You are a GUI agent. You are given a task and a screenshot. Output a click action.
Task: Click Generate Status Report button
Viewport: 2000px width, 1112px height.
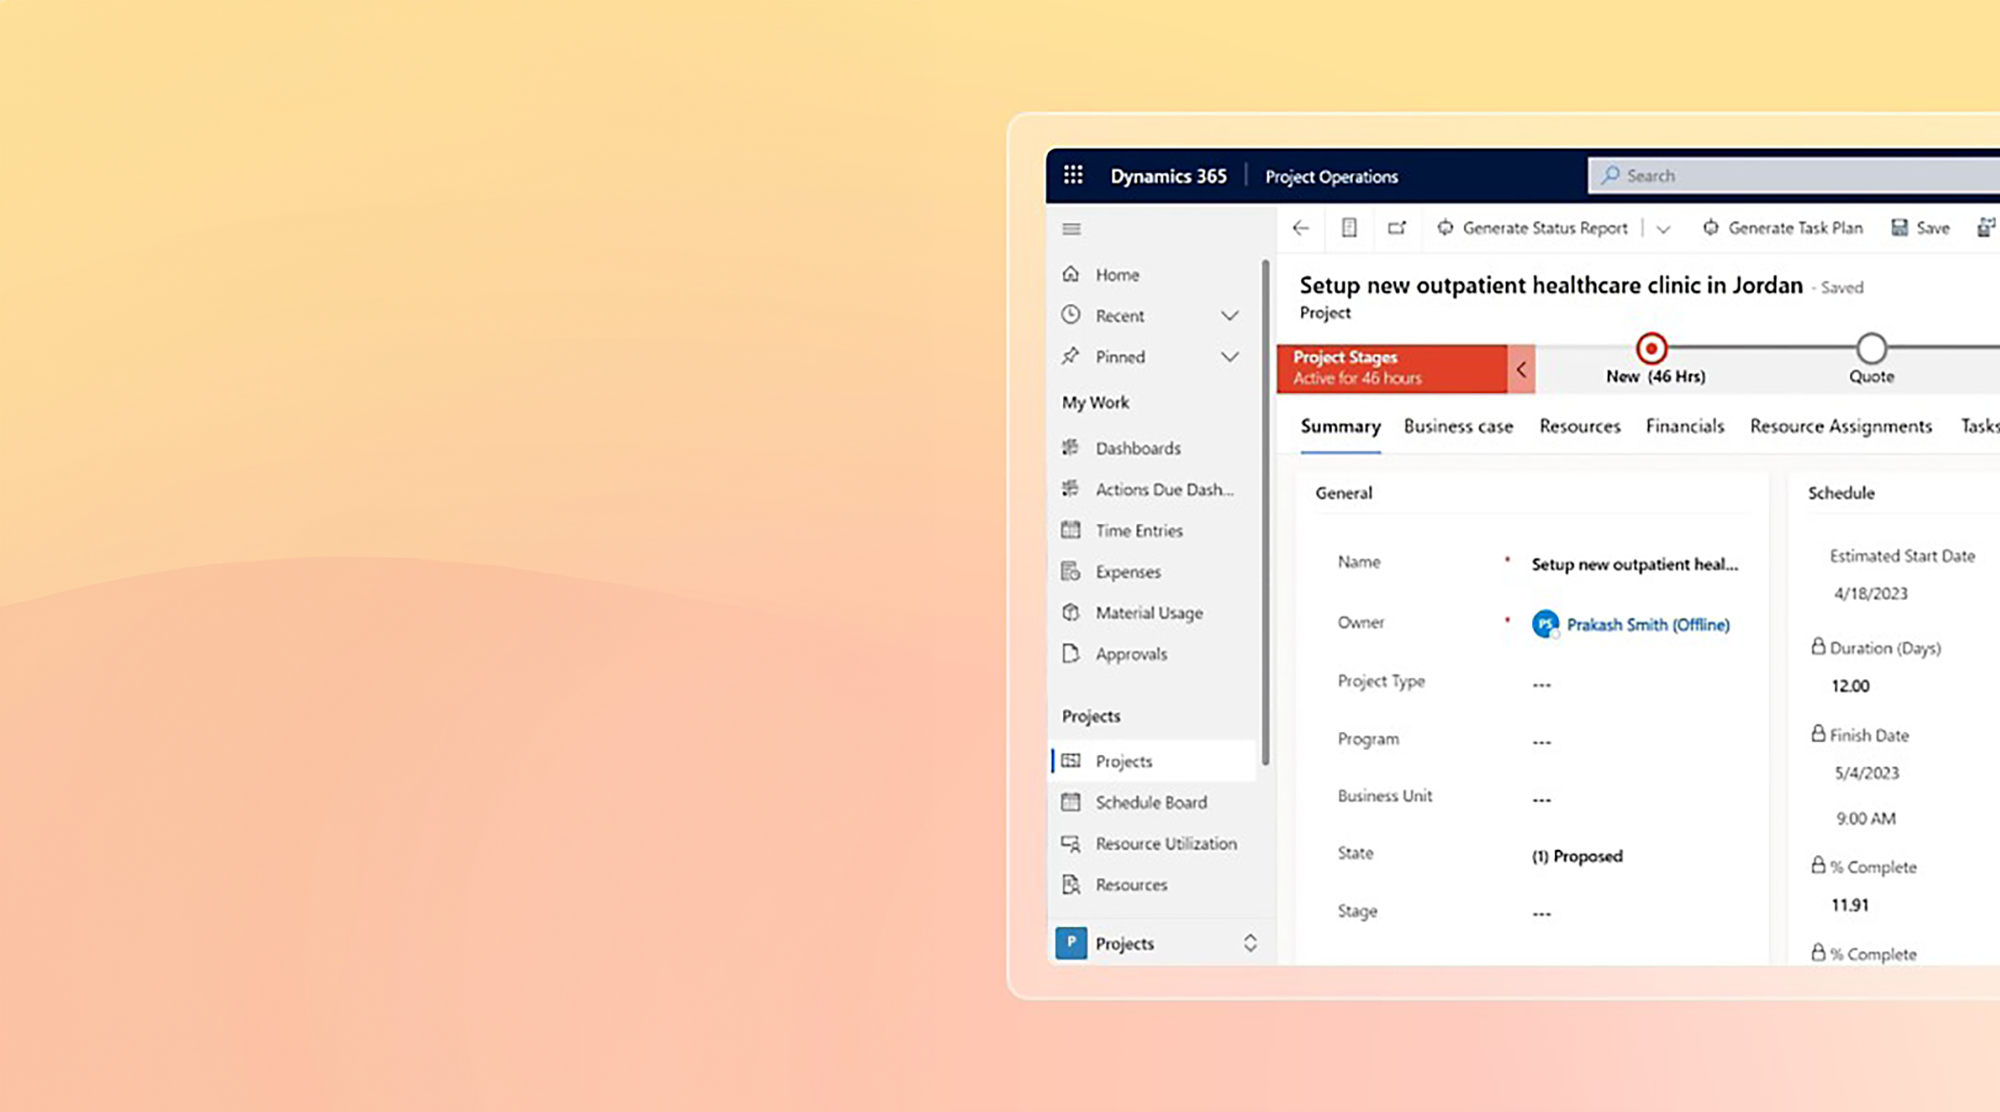[x=1533, y=228]
